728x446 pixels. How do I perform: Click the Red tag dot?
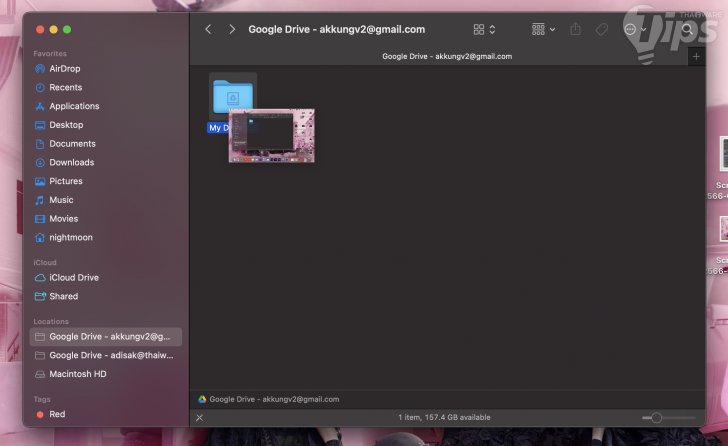(x=40, y=414)
